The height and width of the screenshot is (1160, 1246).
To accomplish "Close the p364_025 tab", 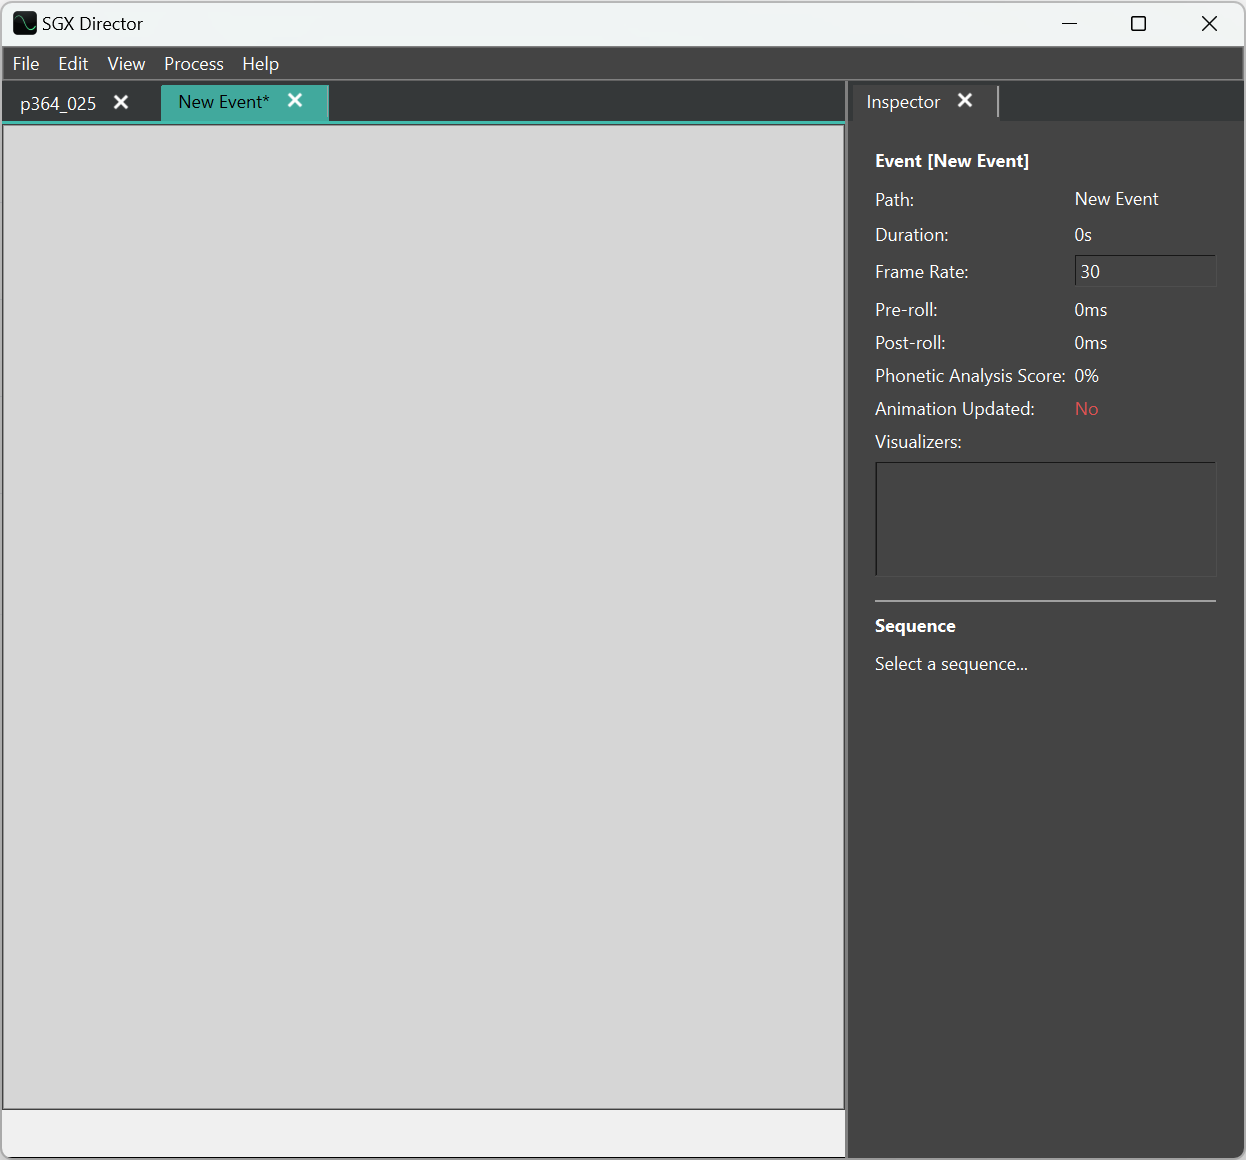I will (x=121, y=102).
